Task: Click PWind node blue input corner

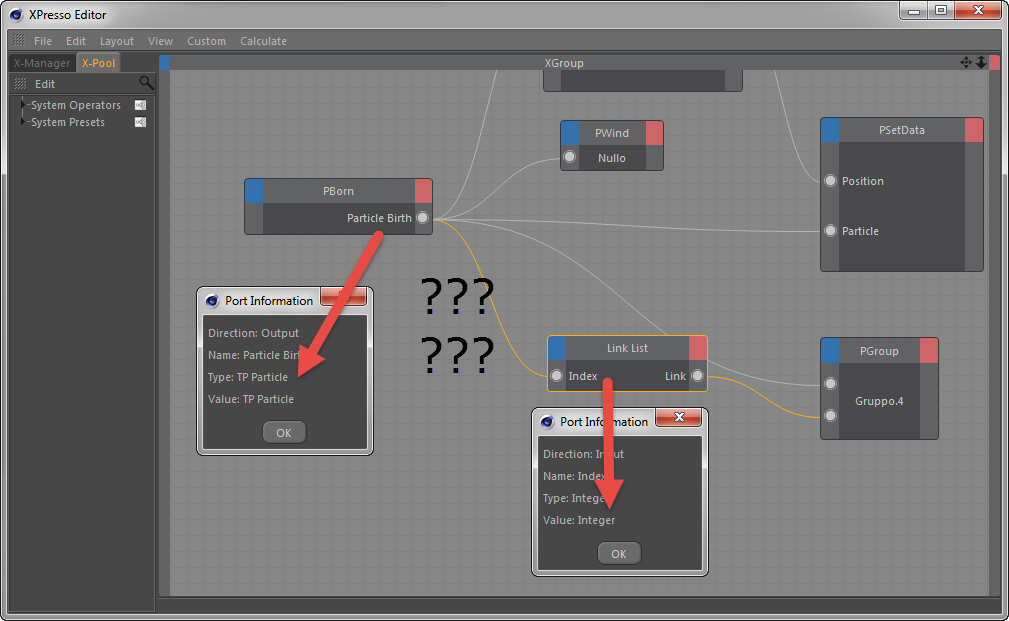Action: click(x=570, y=133)
